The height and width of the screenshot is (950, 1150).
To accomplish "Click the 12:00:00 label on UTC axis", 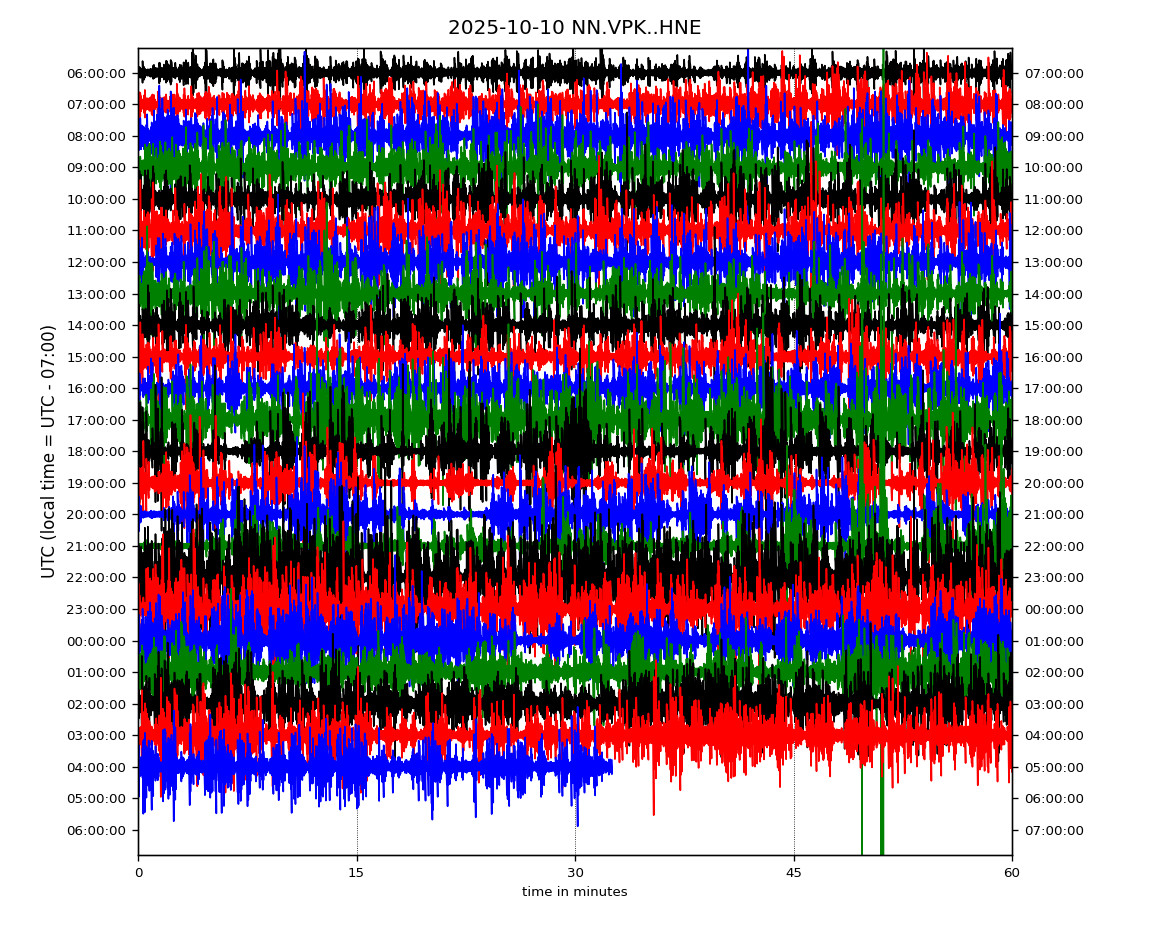I will tap(98, 262).
